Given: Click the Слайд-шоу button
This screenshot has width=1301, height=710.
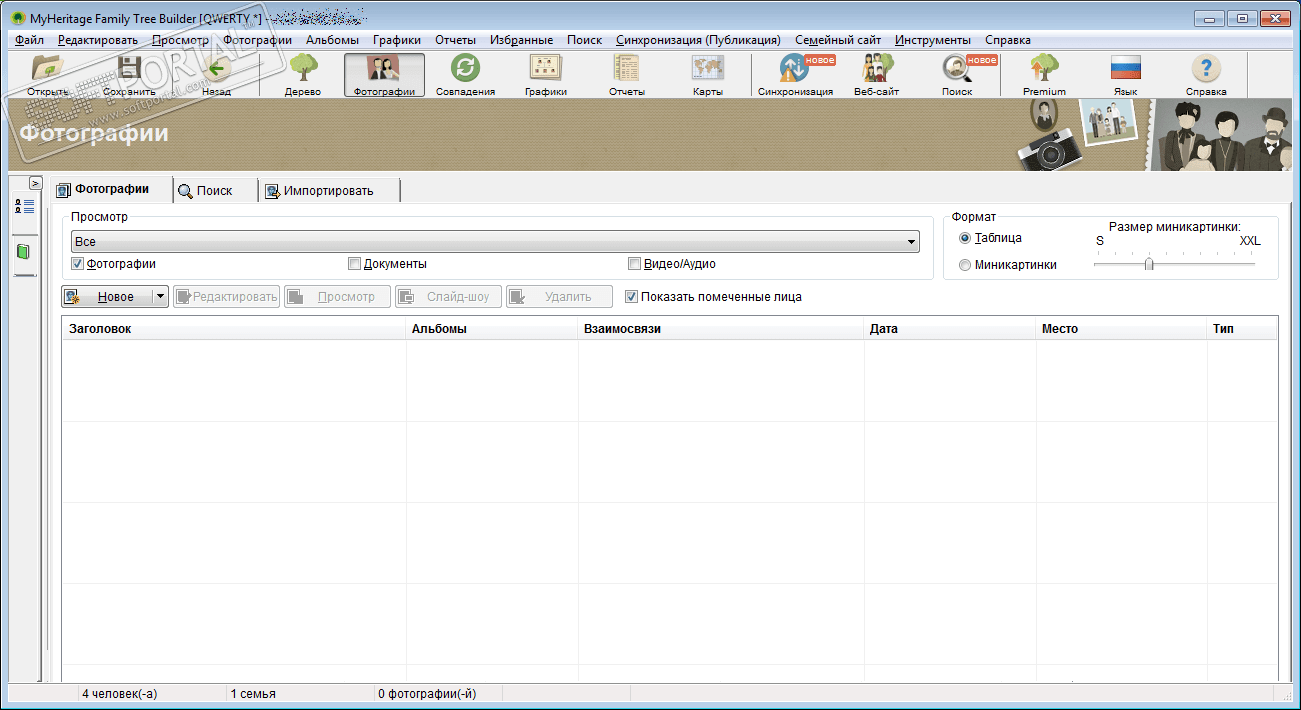Looking at the screenshot, I should [448, 296].
